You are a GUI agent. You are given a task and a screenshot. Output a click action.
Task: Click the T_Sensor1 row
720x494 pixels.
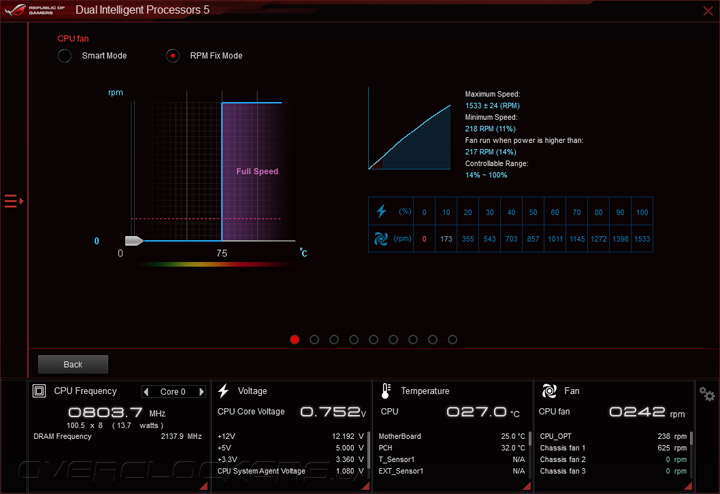[452, 459]
